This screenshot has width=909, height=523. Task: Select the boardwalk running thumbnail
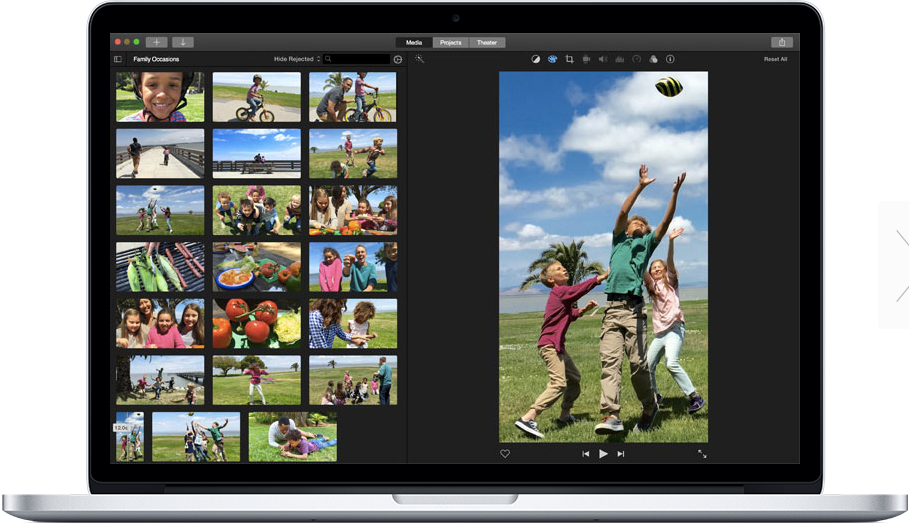[x=160, y=154]
